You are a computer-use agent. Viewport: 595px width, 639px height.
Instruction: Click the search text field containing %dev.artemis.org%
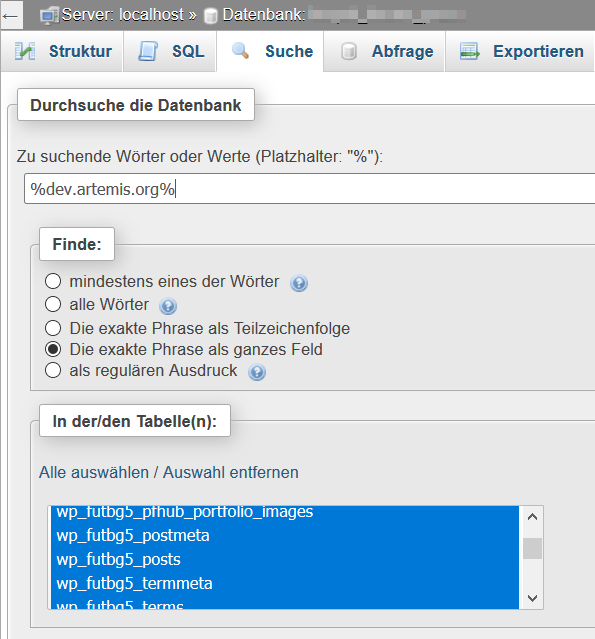tap(310, 189)
